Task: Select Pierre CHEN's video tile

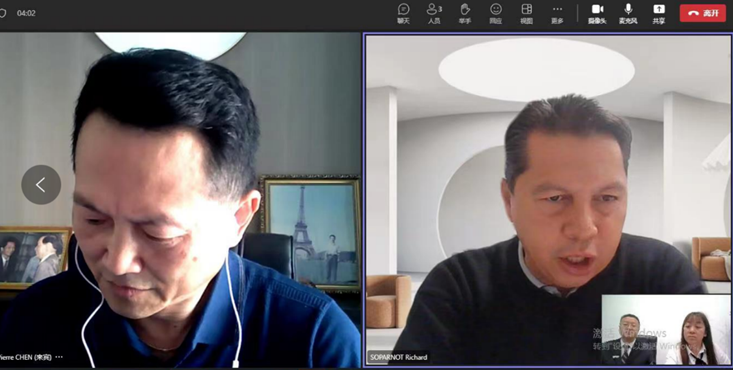Action: coord(180,200)
